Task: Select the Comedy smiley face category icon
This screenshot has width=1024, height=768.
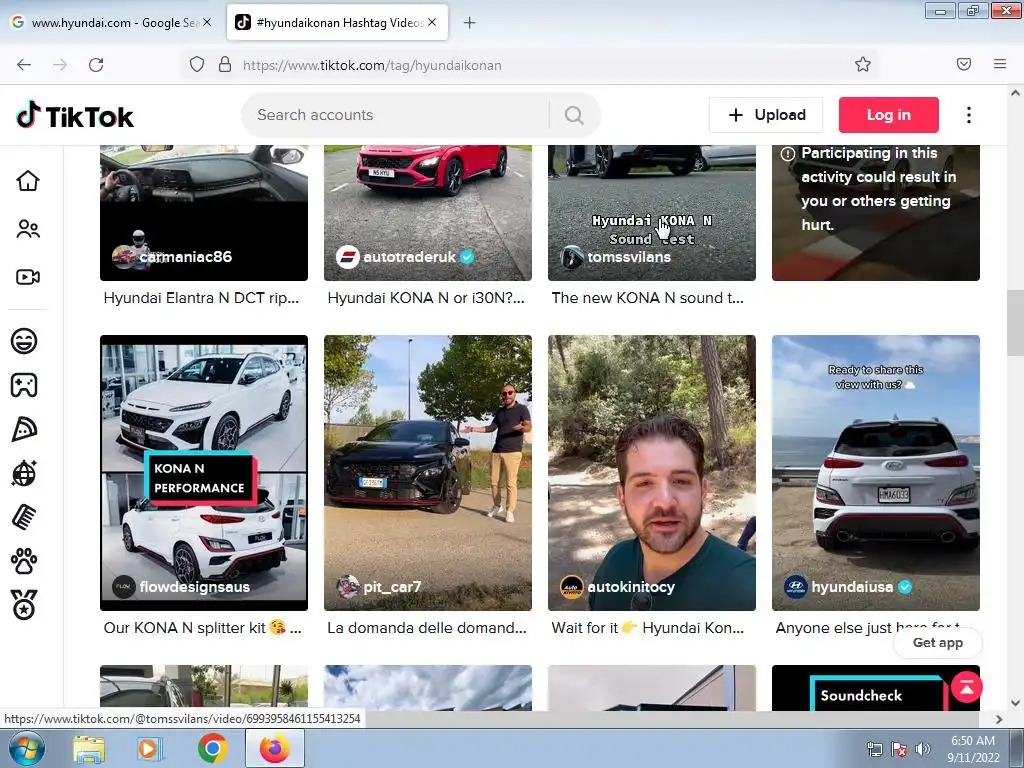Action: [24, 341]
